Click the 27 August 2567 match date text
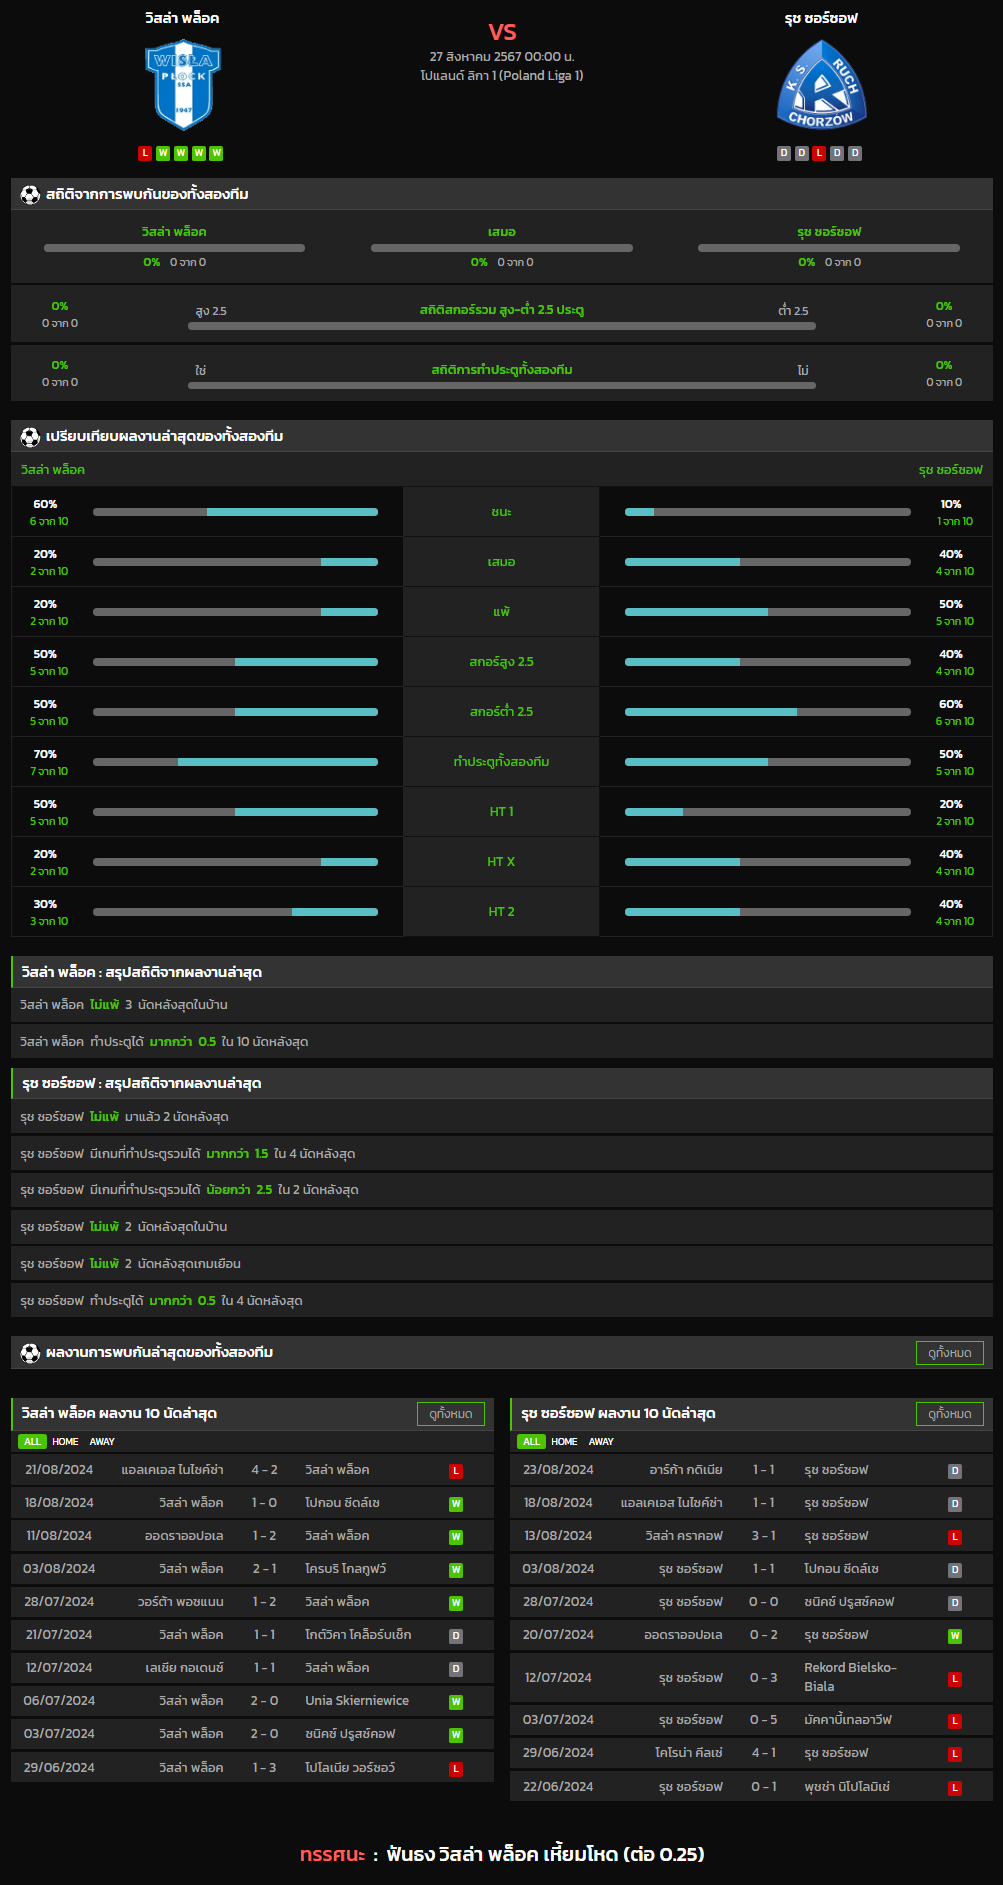Screen dimensions: 1003x1885 point(502,57)
